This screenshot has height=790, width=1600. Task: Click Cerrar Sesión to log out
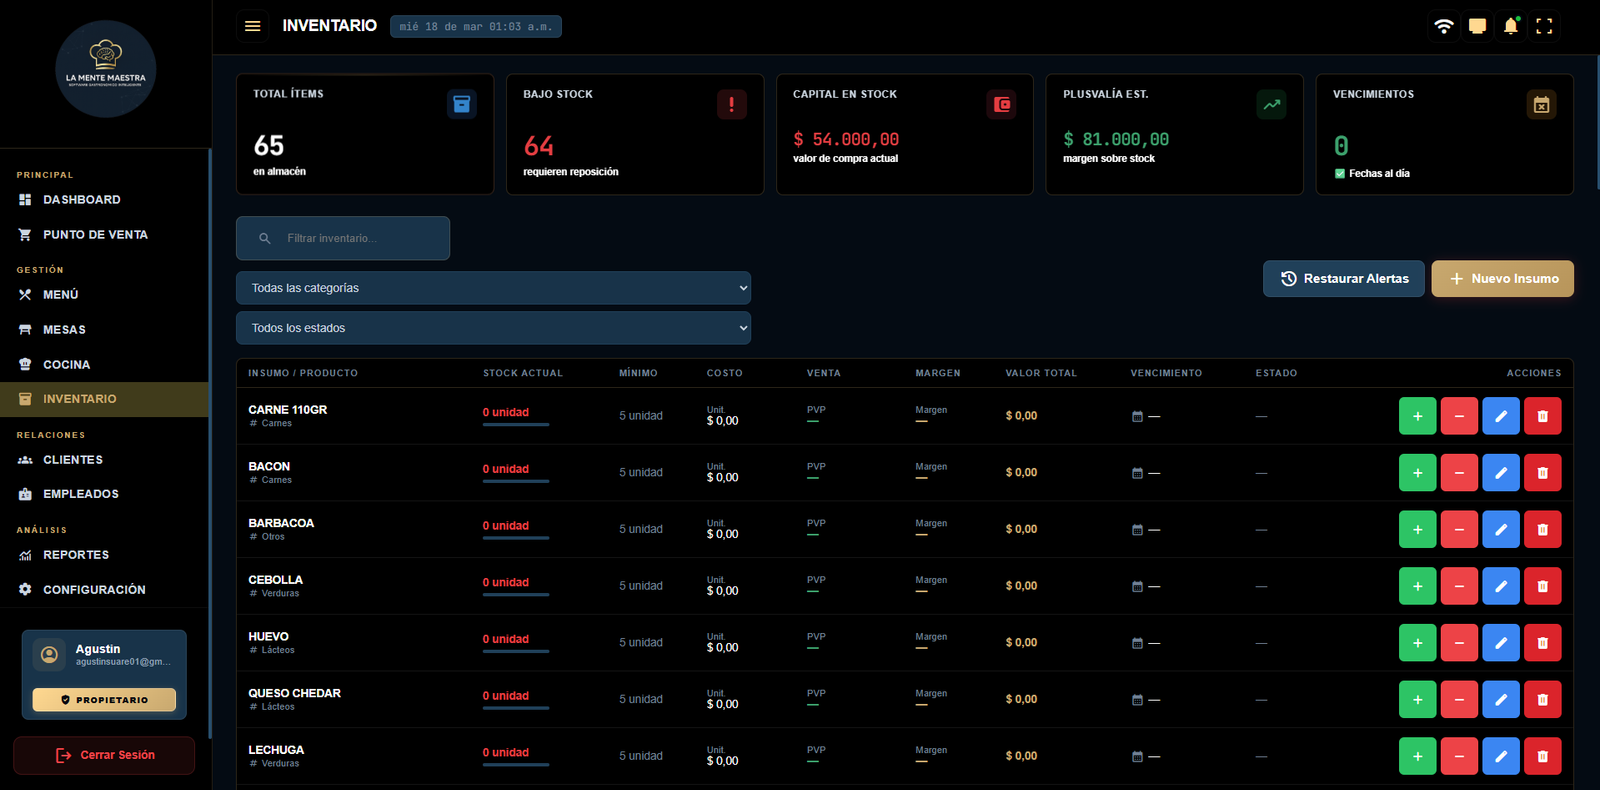pos(104,755)
